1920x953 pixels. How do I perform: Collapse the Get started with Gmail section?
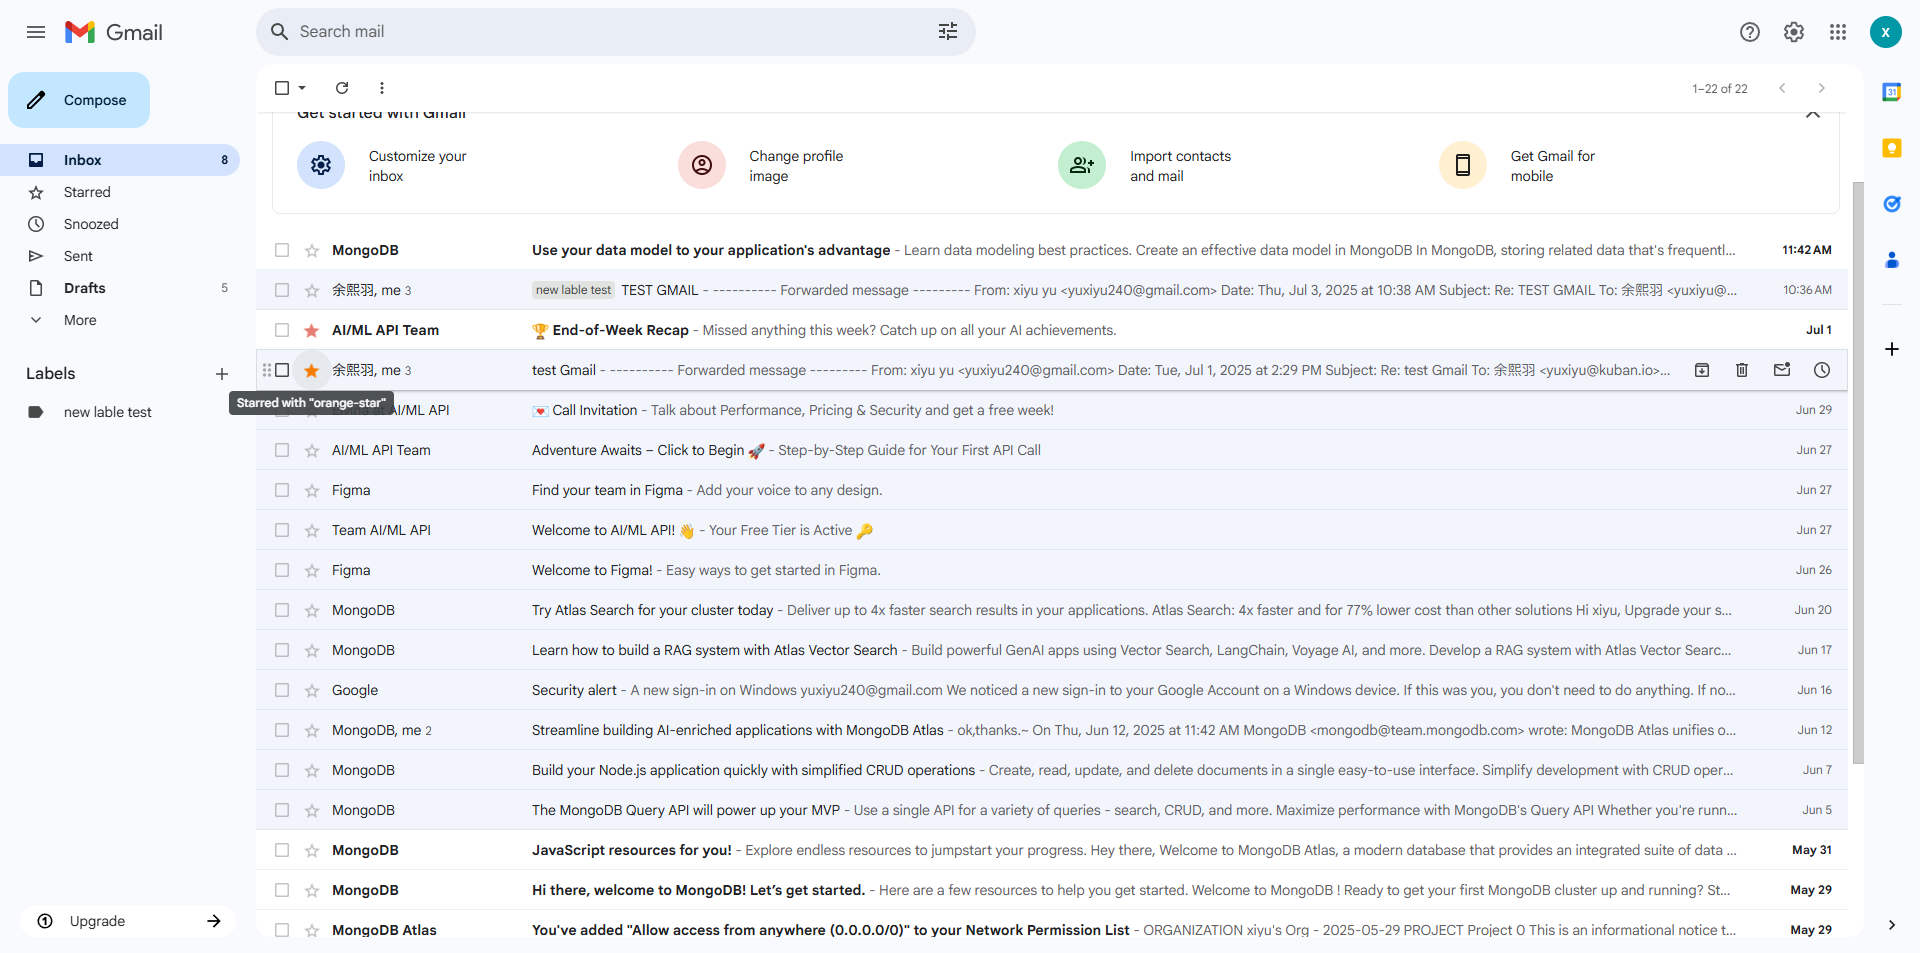tap(1813, 116)
